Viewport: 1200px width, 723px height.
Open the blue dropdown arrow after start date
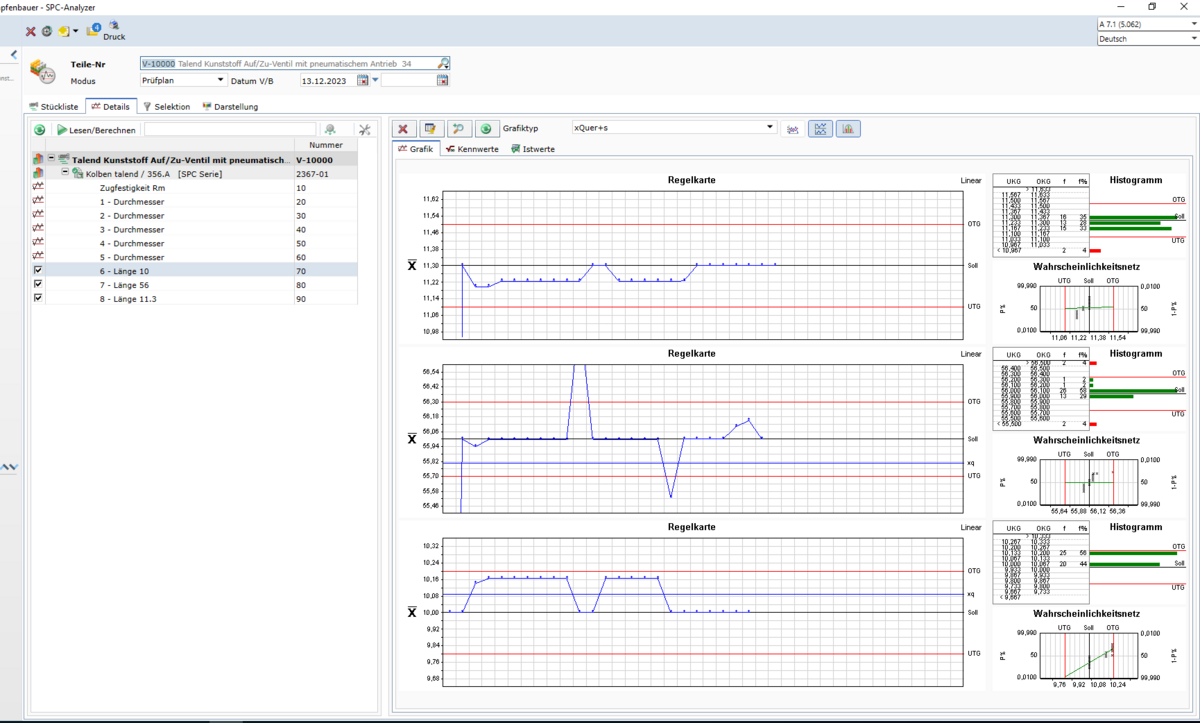click(x=375, y=80)
